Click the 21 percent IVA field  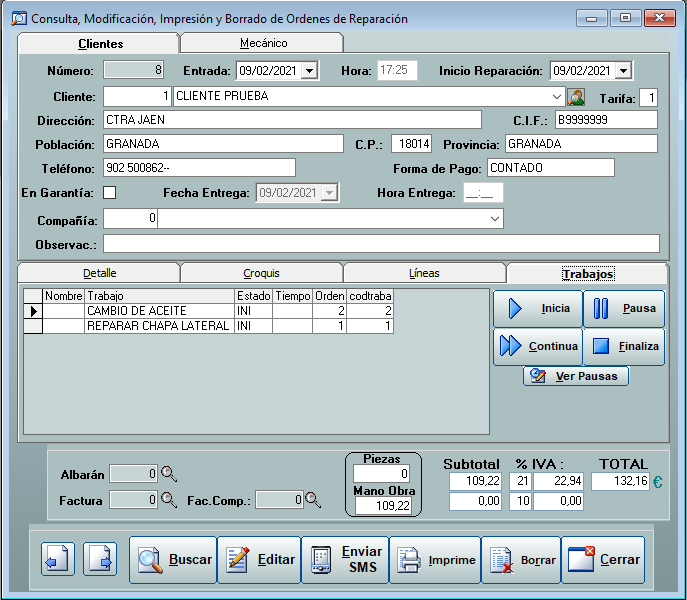point(520,481)
